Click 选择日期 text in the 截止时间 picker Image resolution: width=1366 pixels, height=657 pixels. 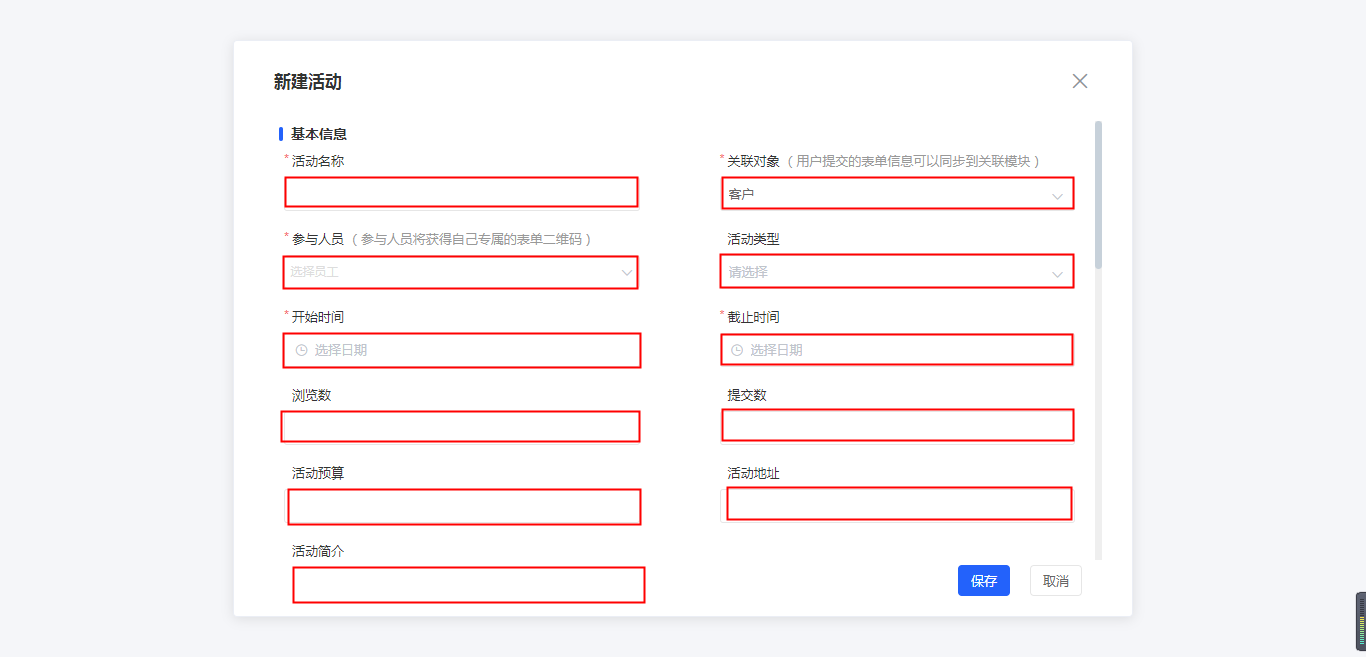tap(776, 350)
